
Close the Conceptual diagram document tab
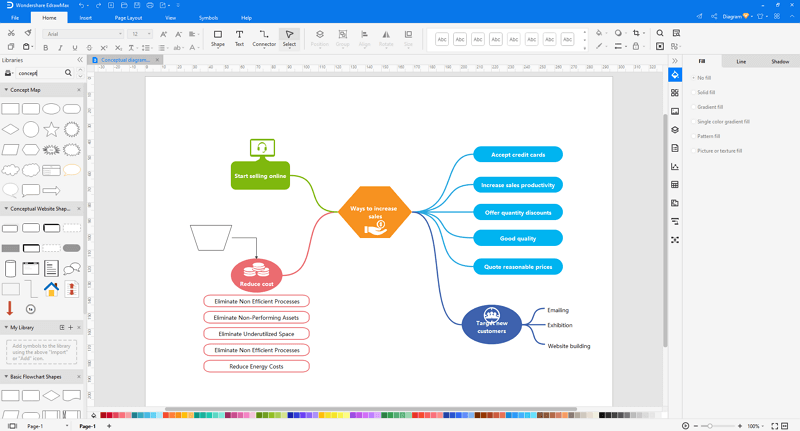(157, 60)
